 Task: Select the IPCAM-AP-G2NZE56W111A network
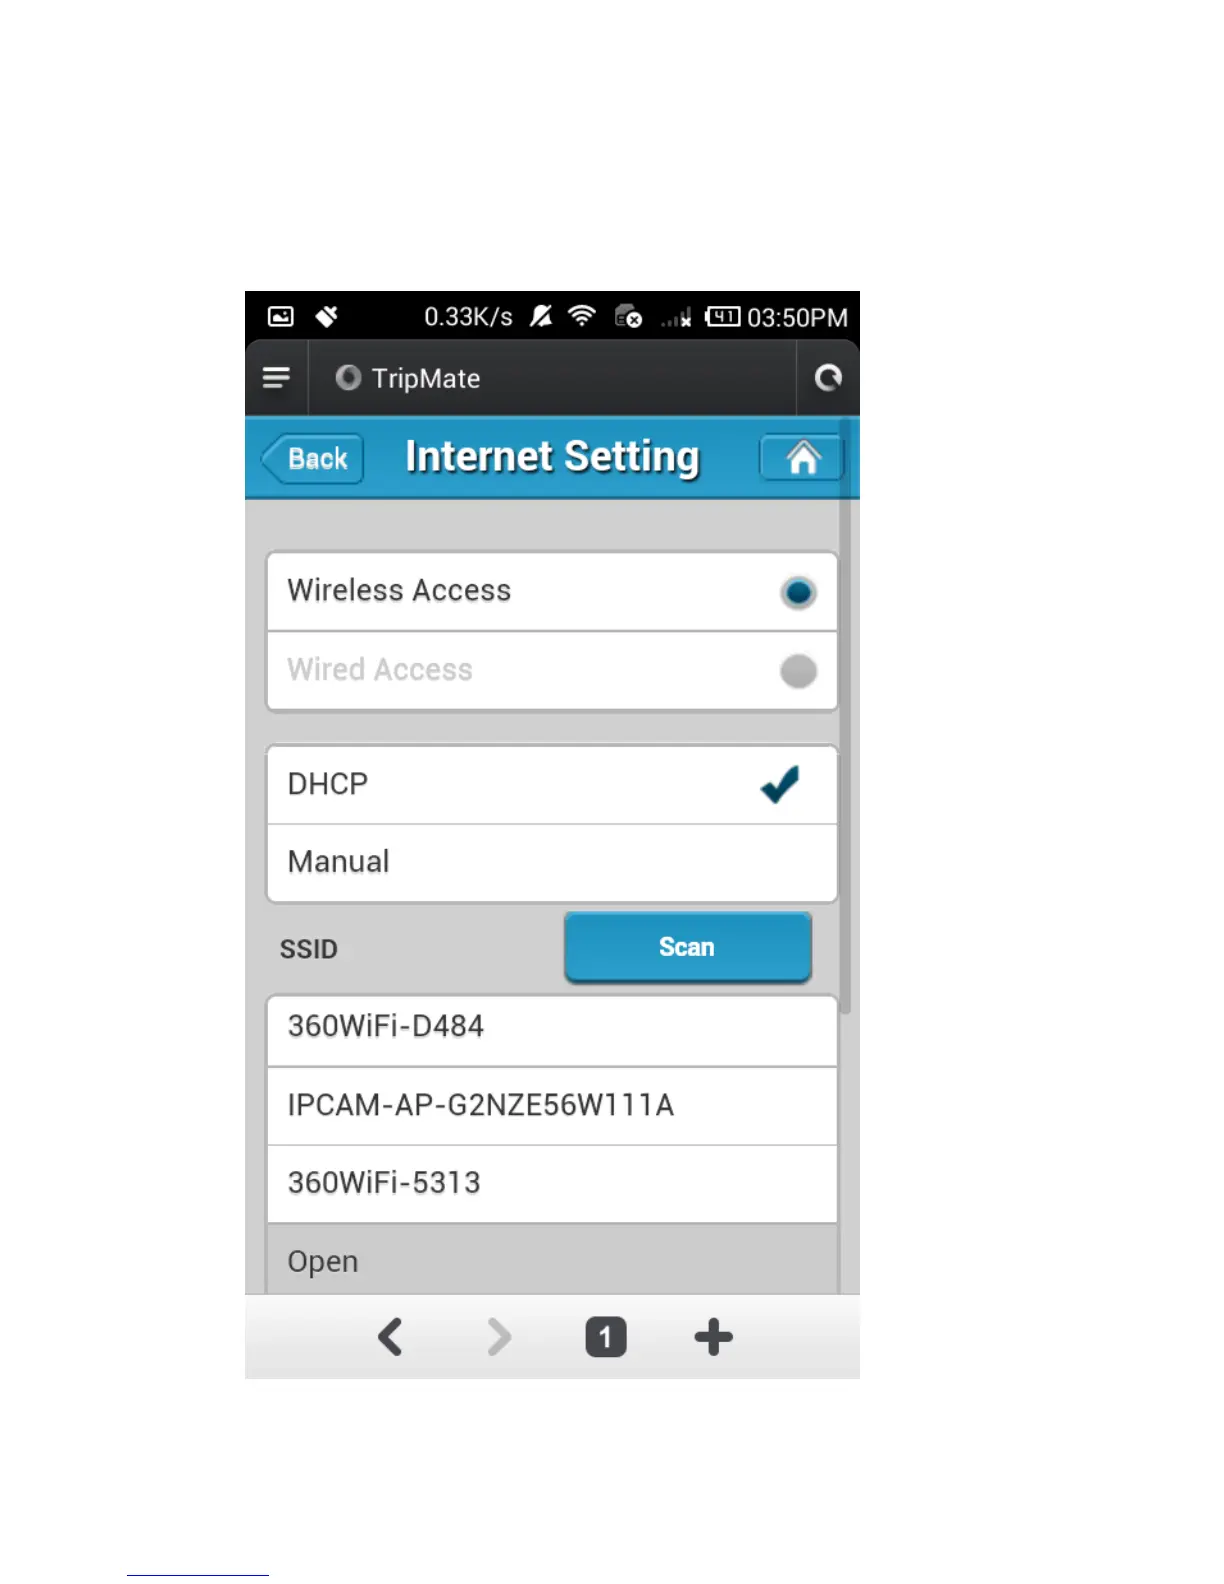click(552, 1106)
